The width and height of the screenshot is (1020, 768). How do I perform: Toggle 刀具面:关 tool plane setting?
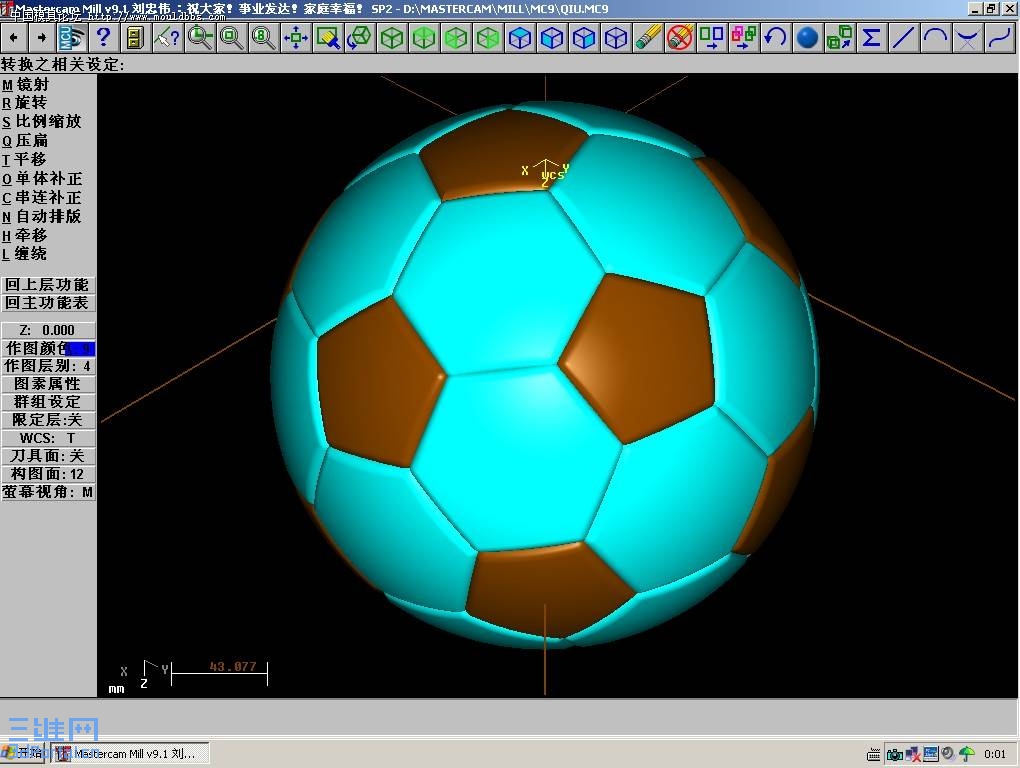[48, 457]
